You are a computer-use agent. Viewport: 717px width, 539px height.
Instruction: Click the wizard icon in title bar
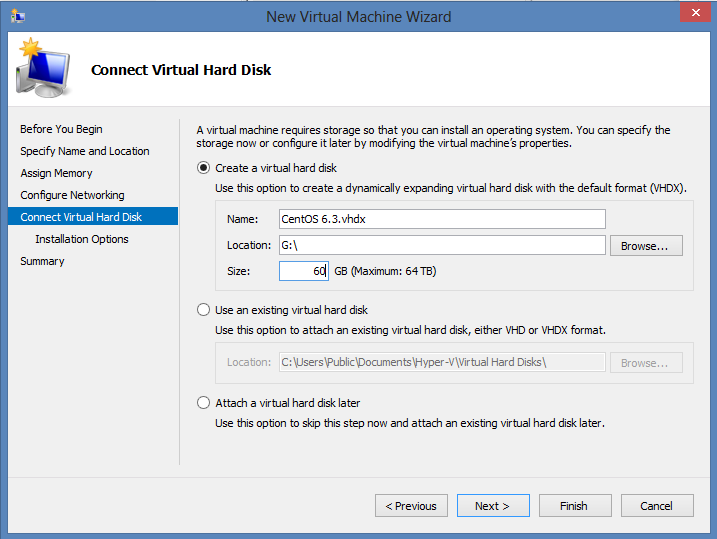pos(18,16)
